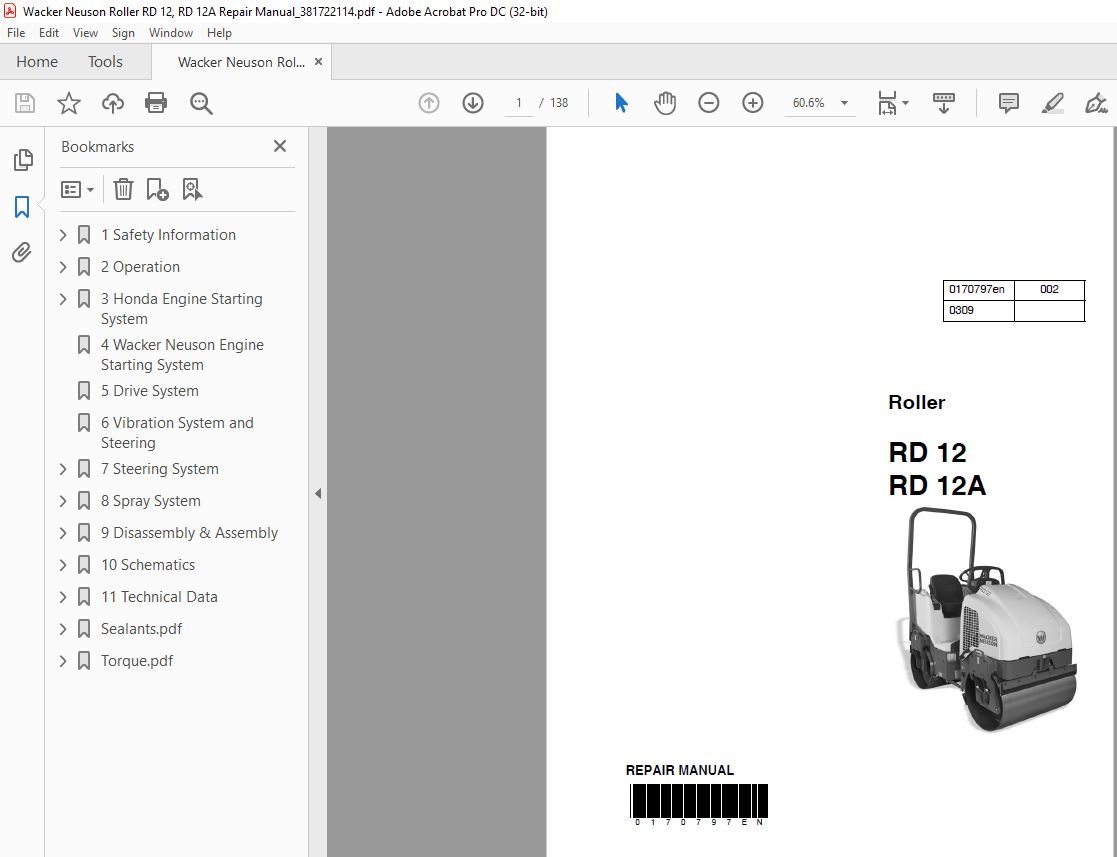Image resolution: width=1117 pixels, height=857 pixels.
Task: Jump to 6 Vibration System and Steering
Action: tap(177, 433)
